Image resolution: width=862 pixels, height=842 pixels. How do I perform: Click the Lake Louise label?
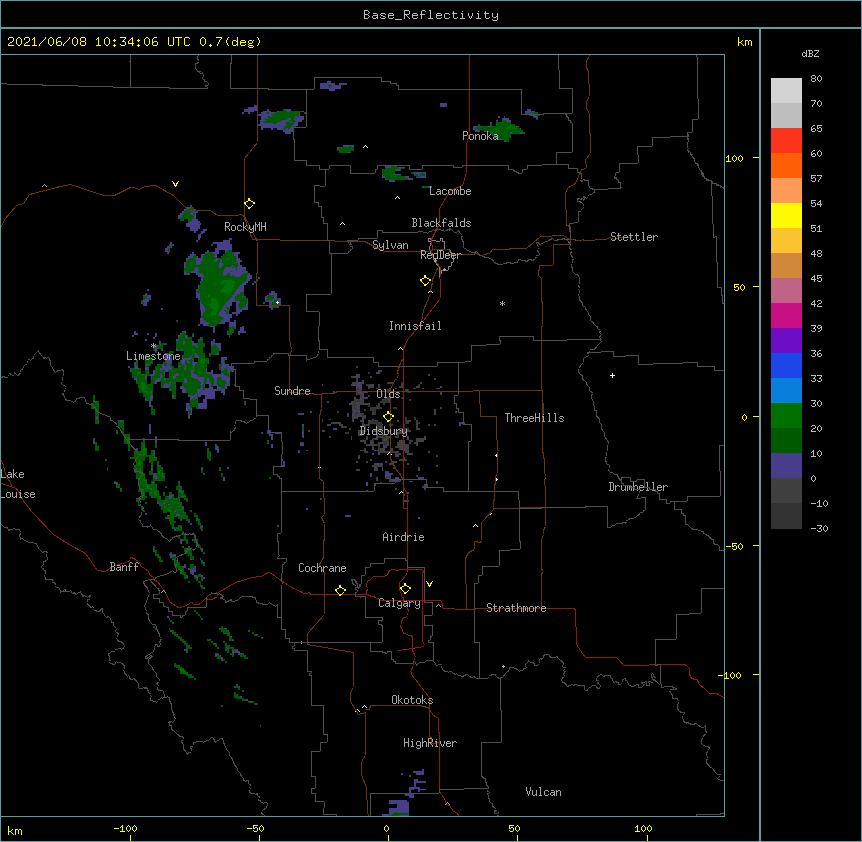click(x=18, y=484)
